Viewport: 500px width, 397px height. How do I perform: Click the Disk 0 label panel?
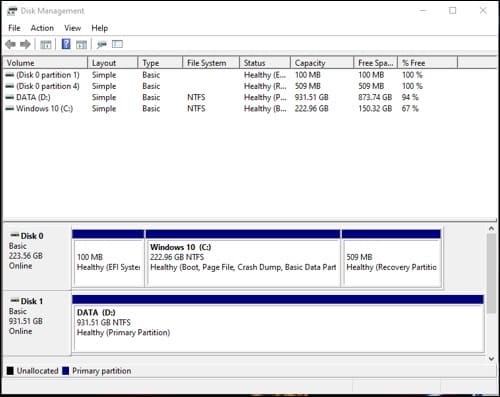(x=37, y=258)
